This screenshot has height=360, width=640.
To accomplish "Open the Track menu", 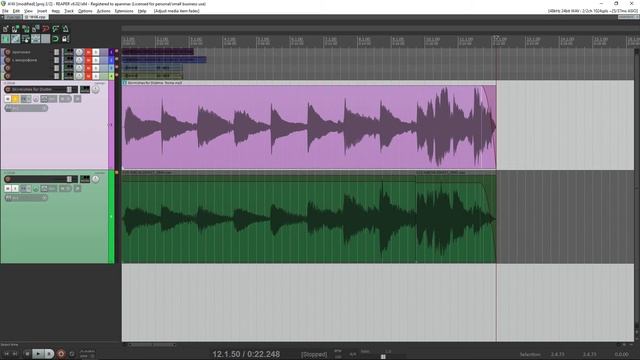I will (x=69, y=11).
